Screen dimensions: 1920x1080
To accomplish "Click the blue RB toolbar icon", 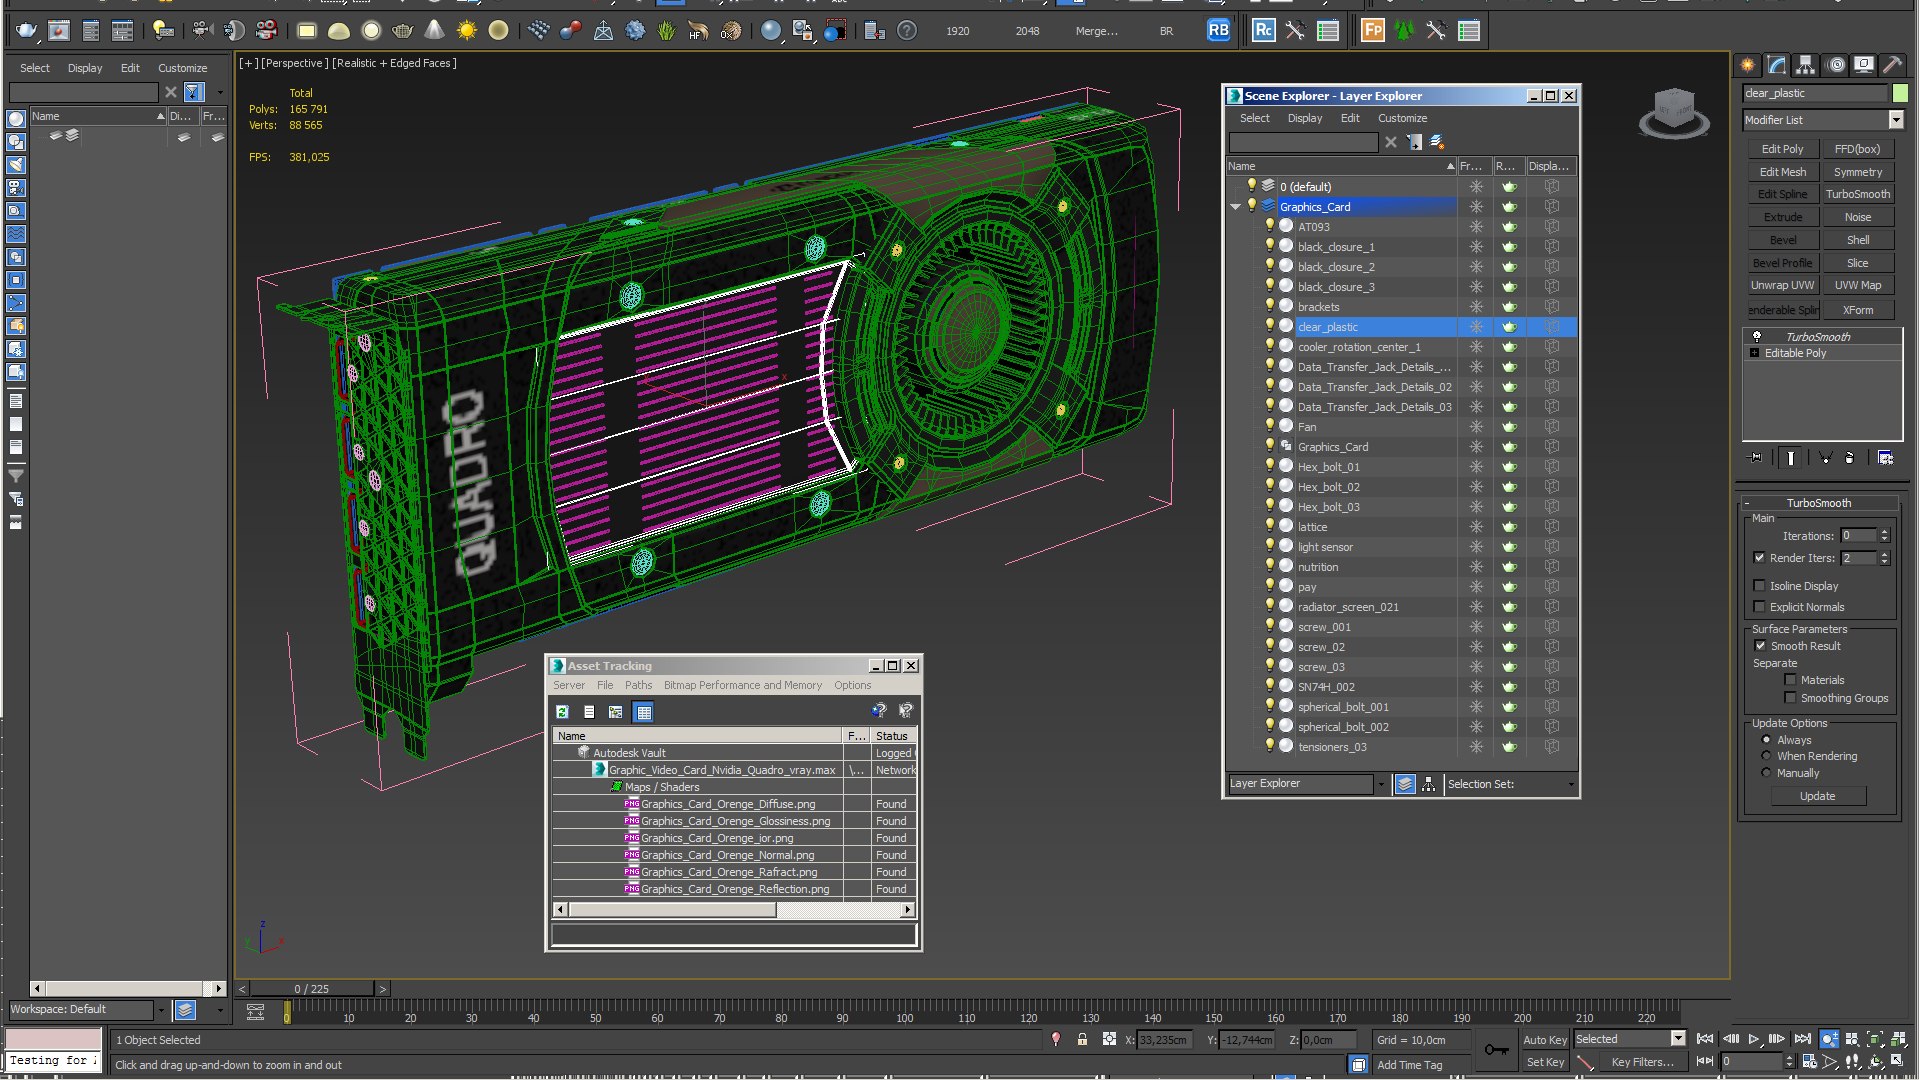I will pyautogui.click(x=1218, y=31).
